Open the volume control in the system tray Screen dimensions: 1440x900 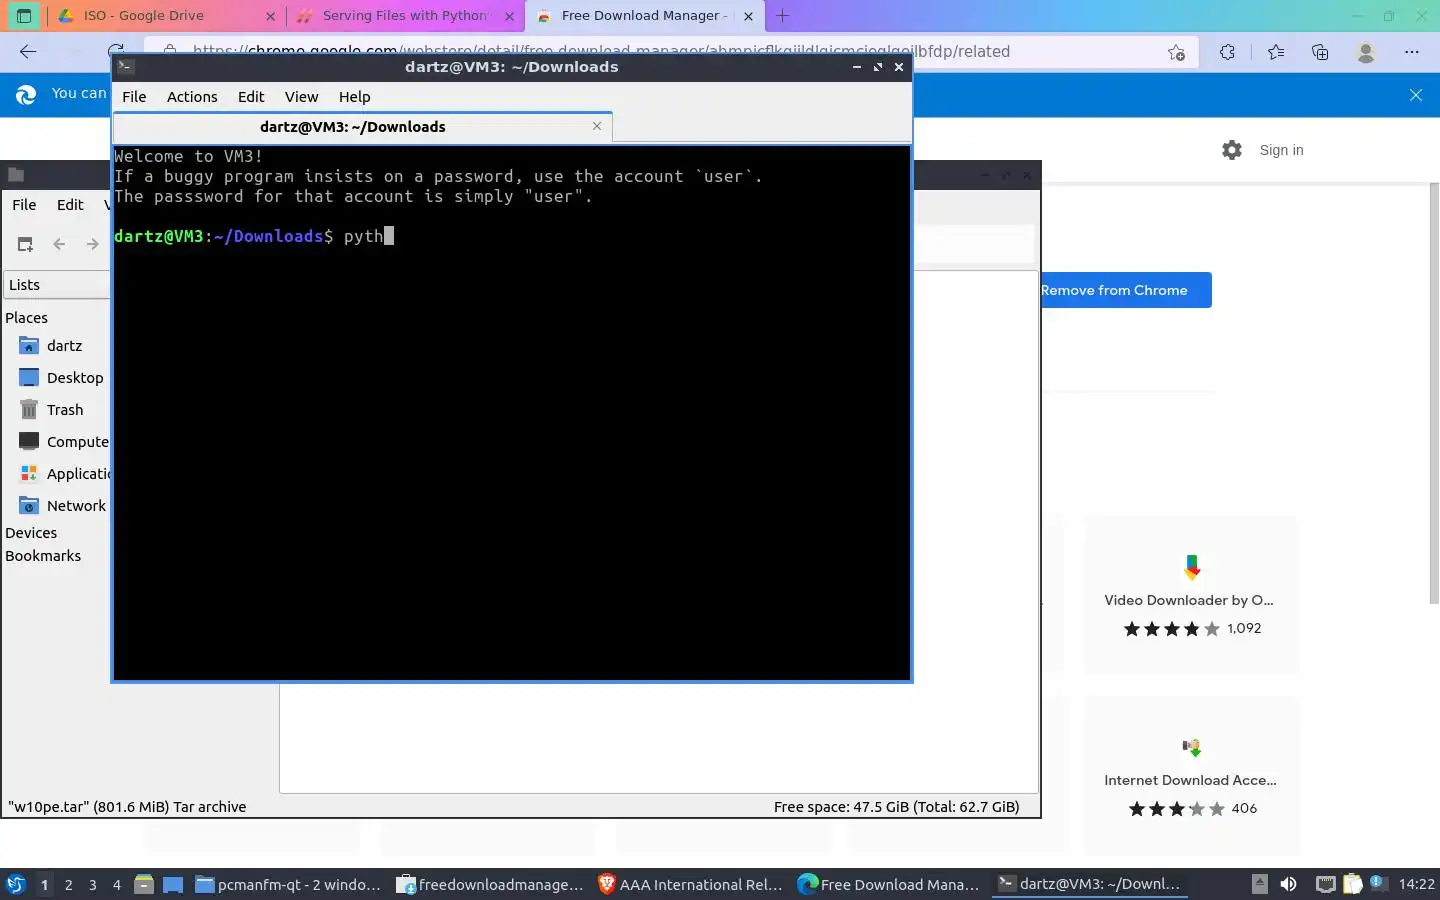[1288, 884]
